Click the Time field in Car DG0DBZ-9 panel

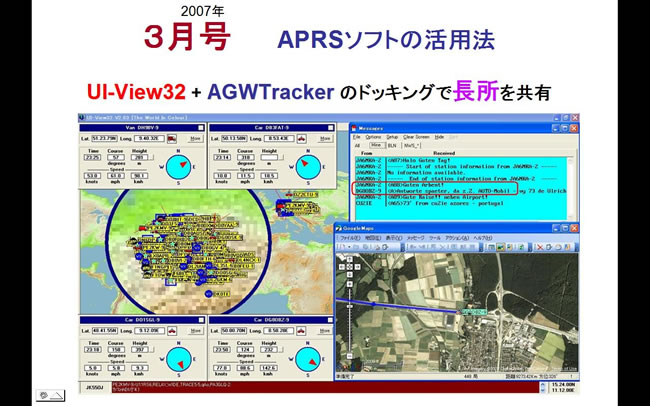[223, 350]
